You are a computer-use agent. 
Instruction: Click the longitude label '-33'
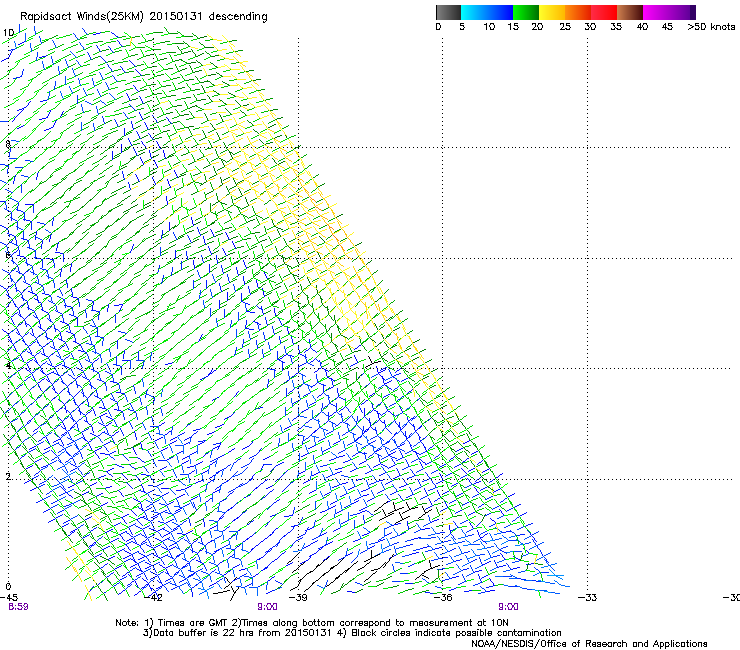coord(588,598)
